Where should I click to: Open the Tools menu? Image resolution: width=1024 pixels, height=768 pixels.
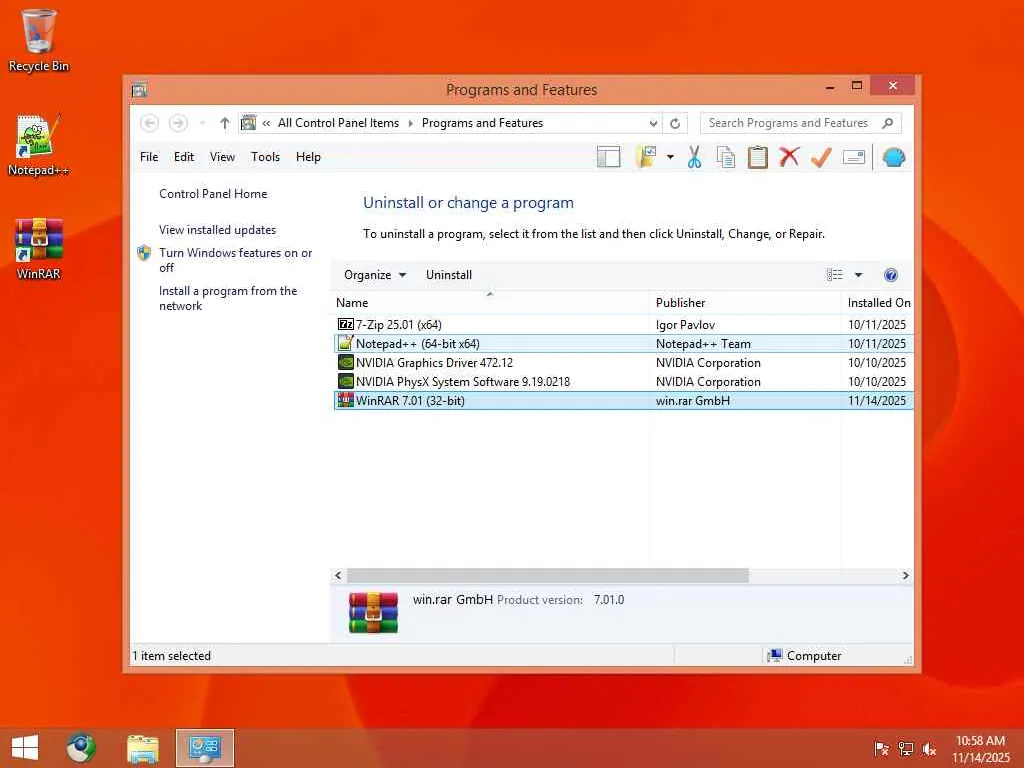point(265,157)
